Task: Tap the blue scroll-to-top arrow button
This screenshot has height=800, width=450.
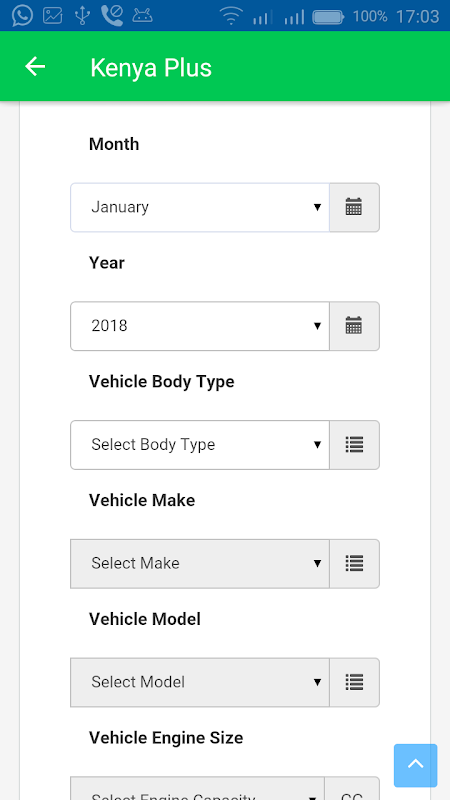Action: click(x=415, y=765)
